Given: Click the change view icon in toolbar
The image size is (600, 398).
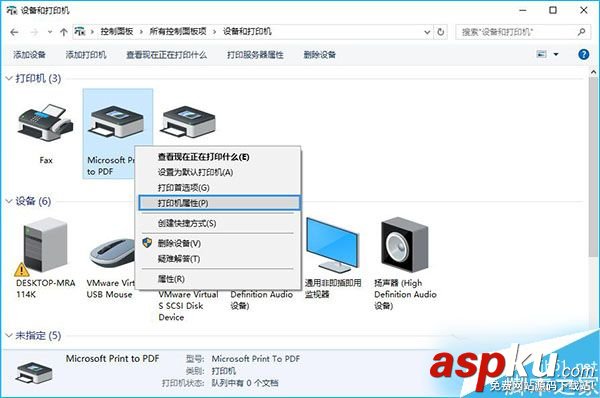Looking at the screenshot, I should point(541,54).
